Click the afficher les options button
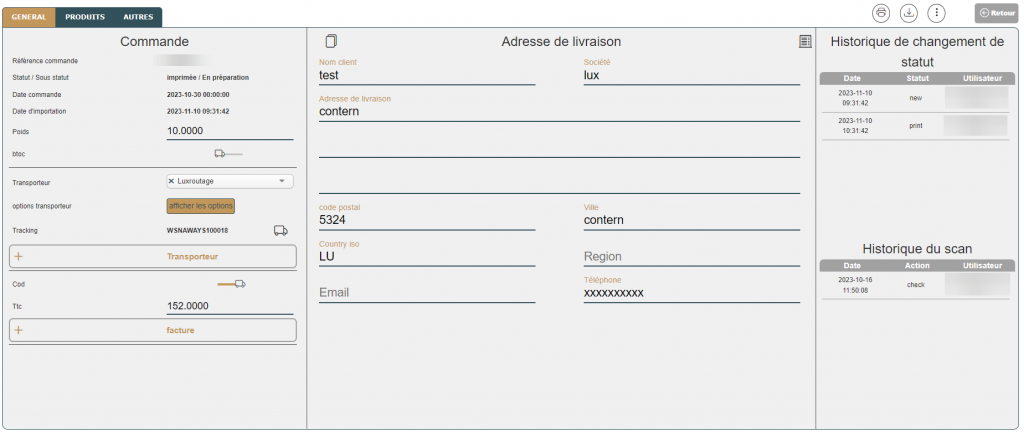 click(x=200, y=206)
